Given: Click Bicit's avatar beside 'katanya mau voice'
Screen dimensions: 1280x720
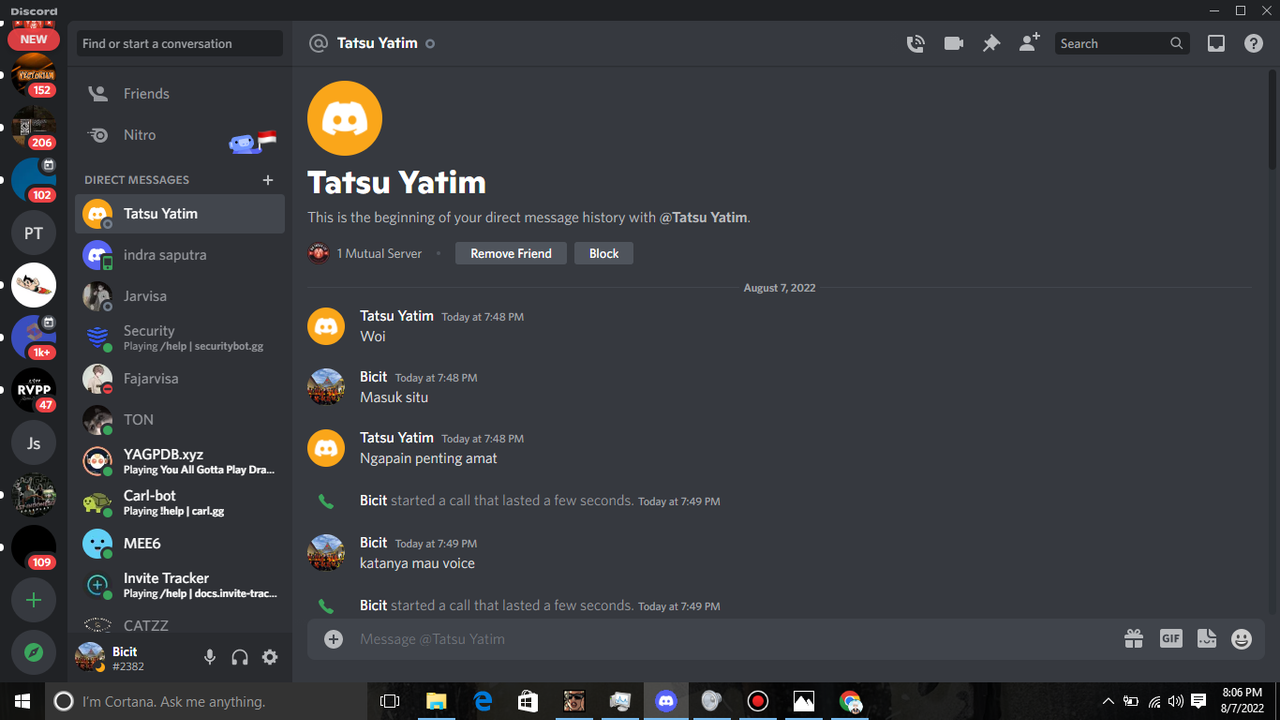Looking at the screenshot, I should (x=326, y=553).
